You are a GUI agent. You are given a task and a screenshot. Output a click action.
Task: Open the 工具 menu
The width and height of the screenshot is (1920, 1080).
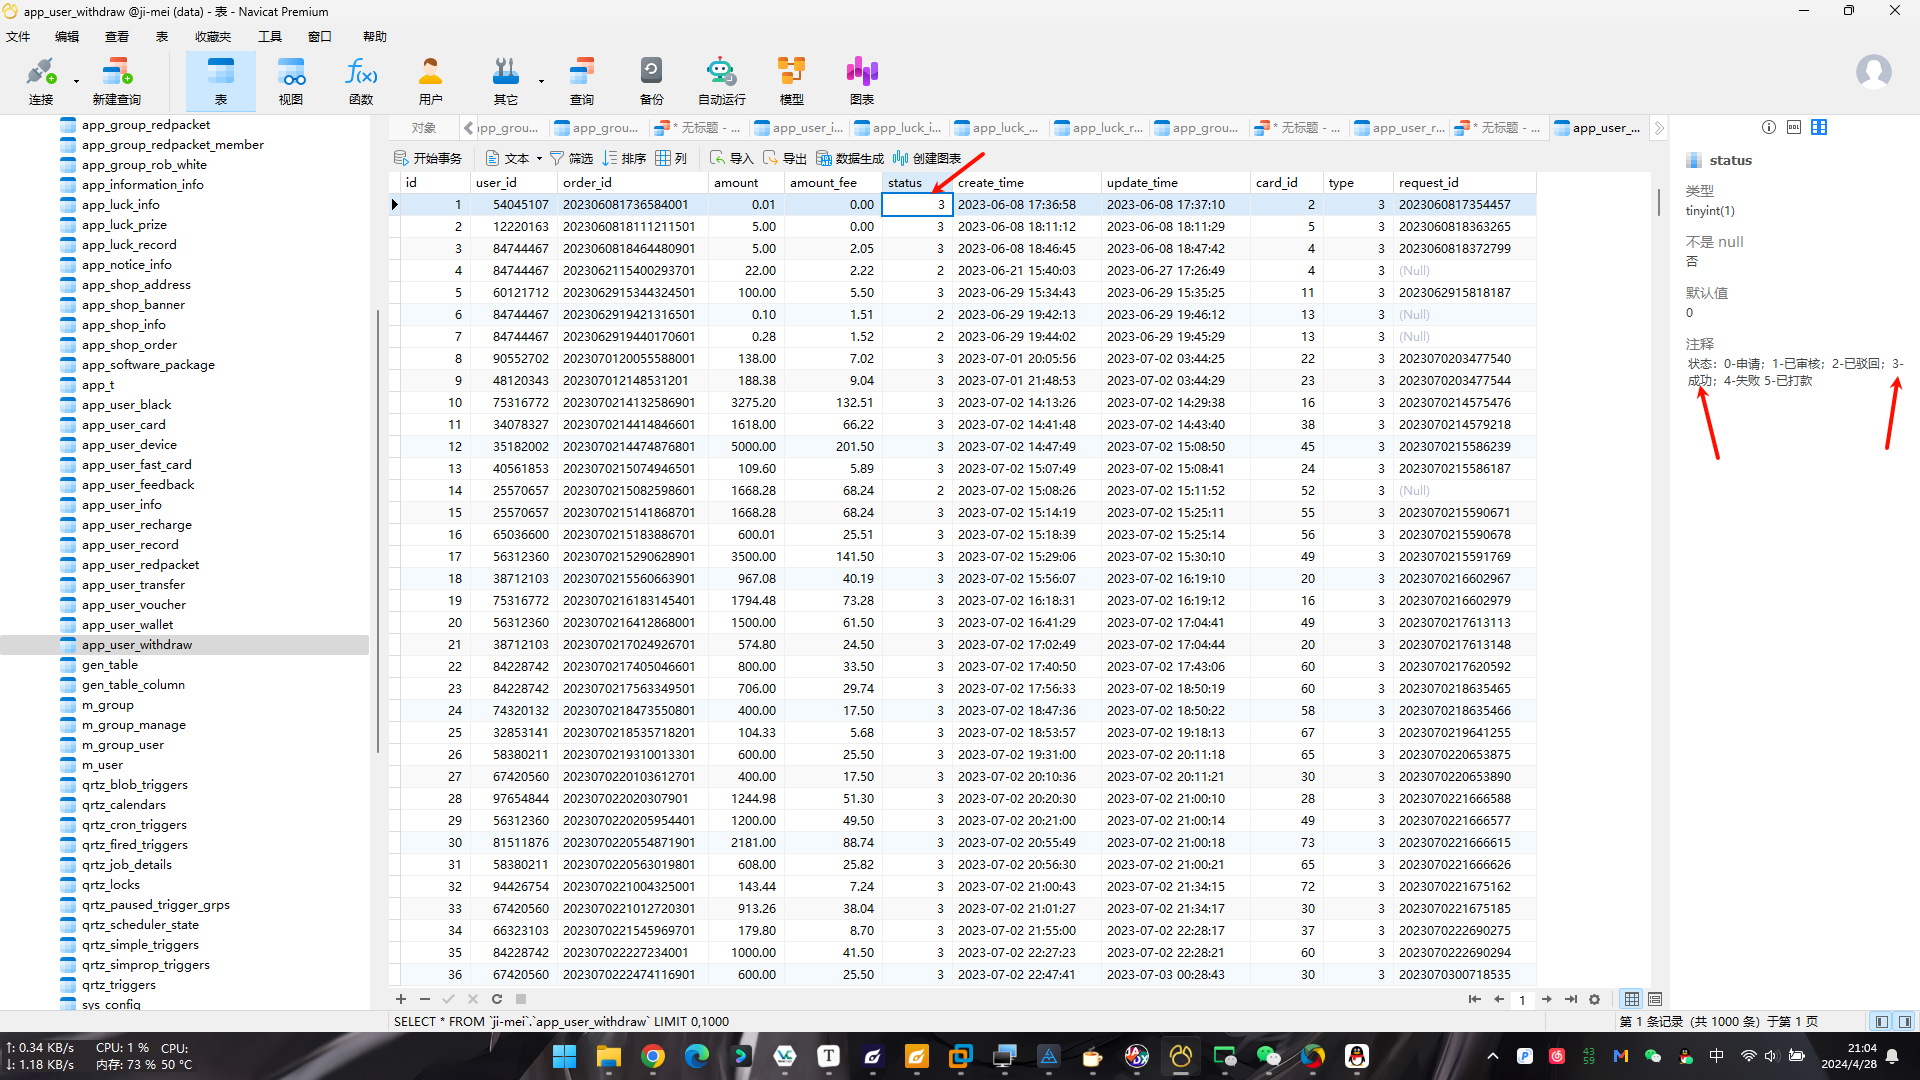point(270,37)
